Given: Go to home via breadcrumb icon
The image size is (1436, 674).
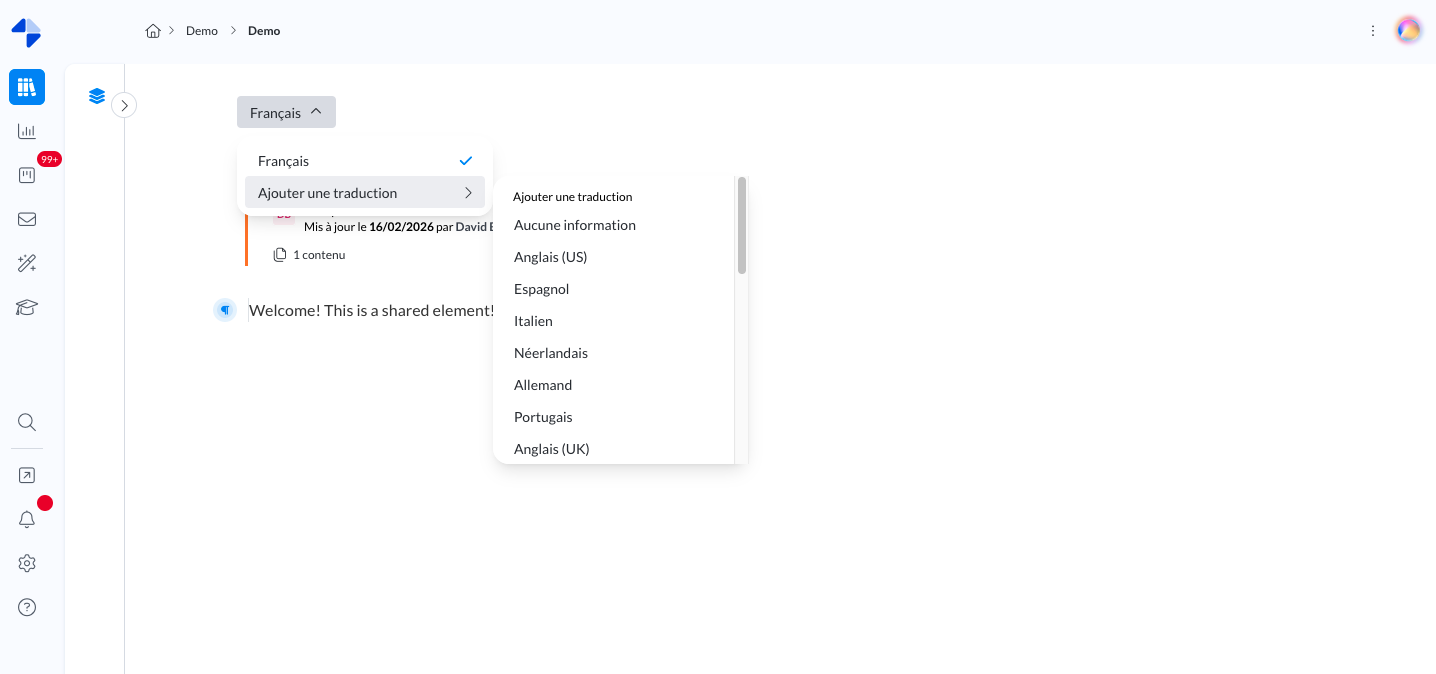Looking at the screenshot, I should tap(153, 31).
